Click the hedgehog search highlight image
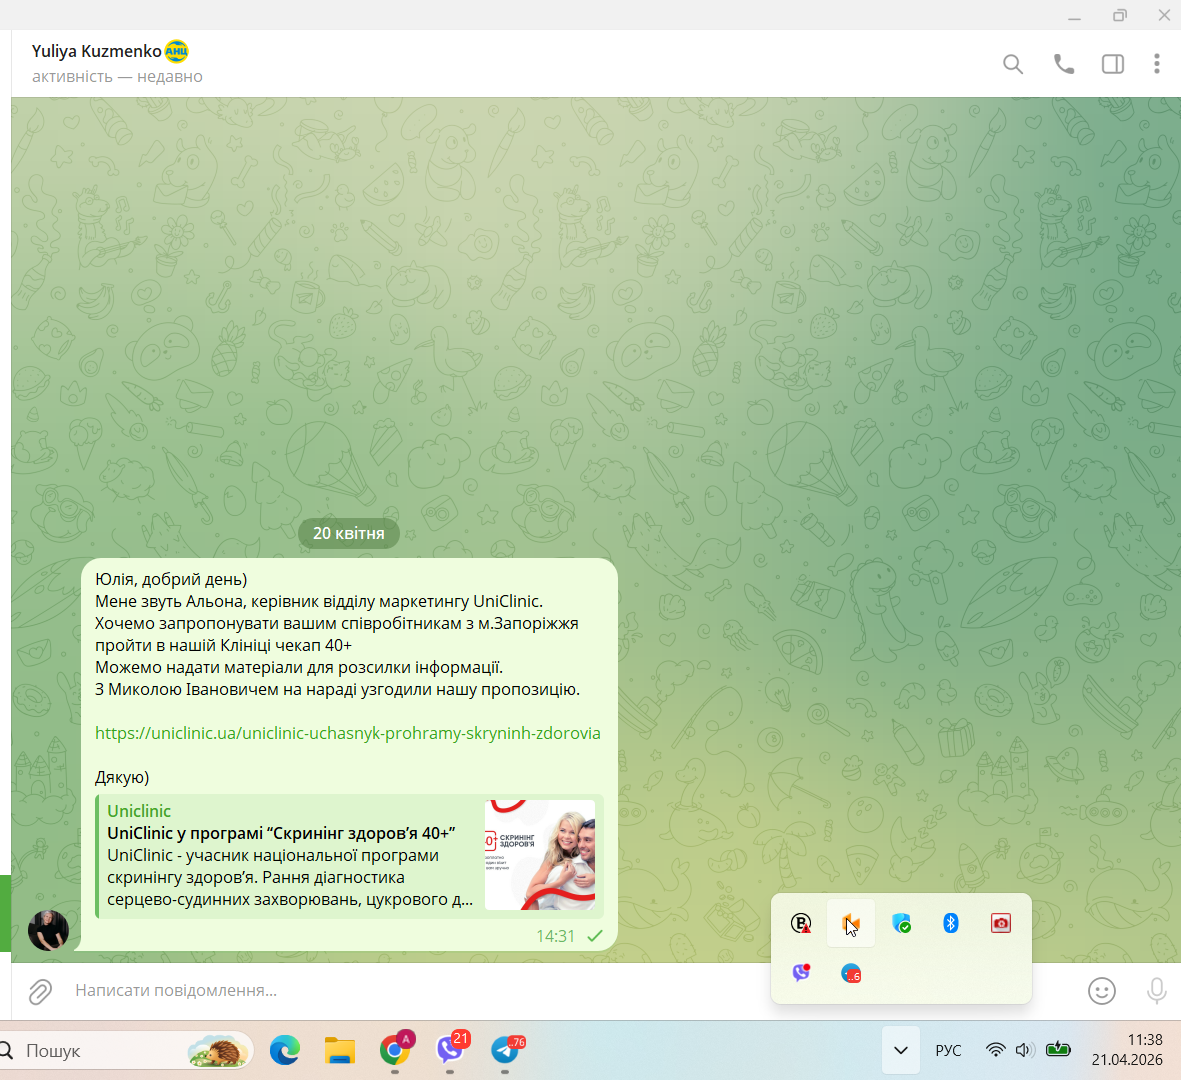Image resolution: width=1181 pixels, height=1080 pixels. [x=218, y=1051]
